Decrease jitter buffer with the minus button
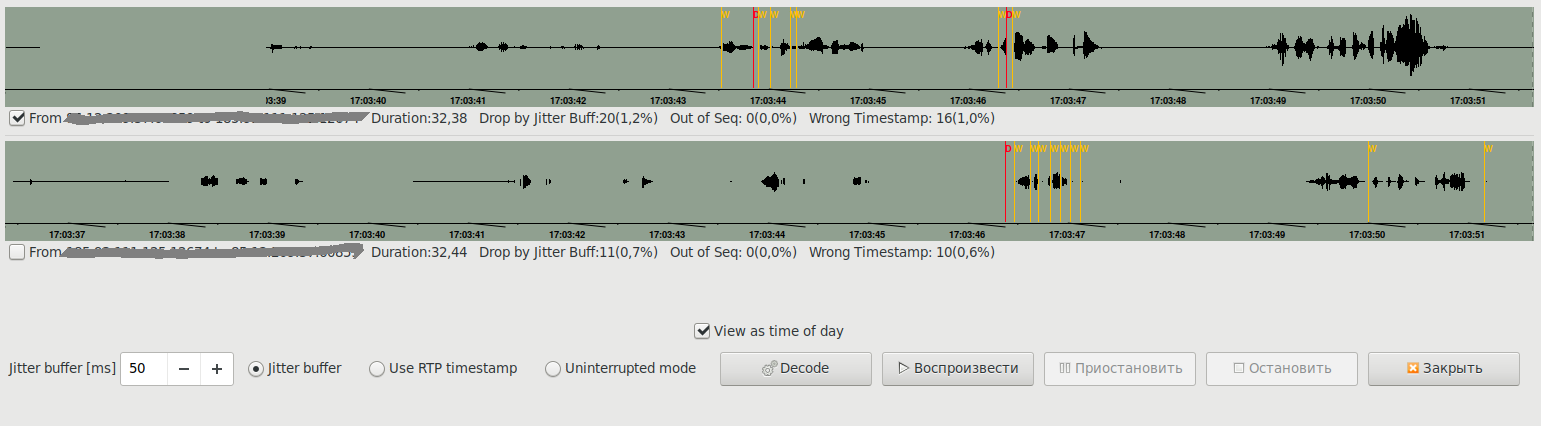 pyautogui.click(x=184, y=368)
